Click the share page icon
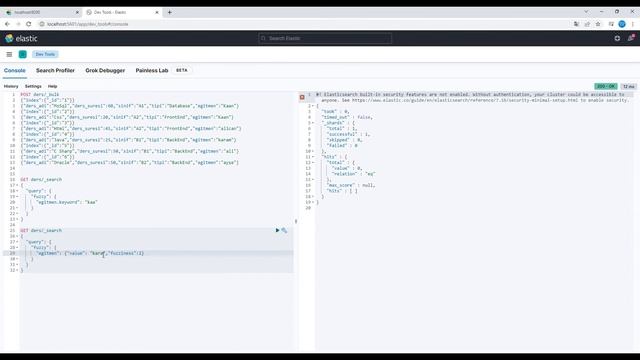 tap(587, 24)
